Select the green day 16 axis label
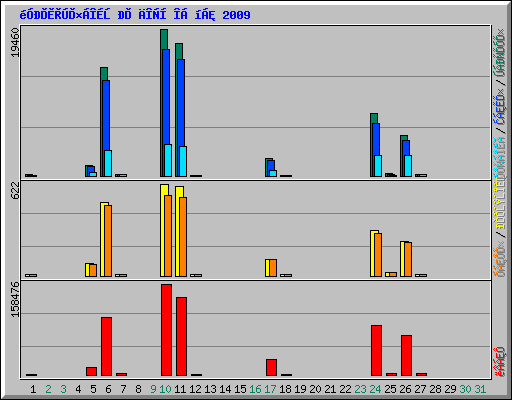Screen dimensions: 512x400 click(255, 389)
